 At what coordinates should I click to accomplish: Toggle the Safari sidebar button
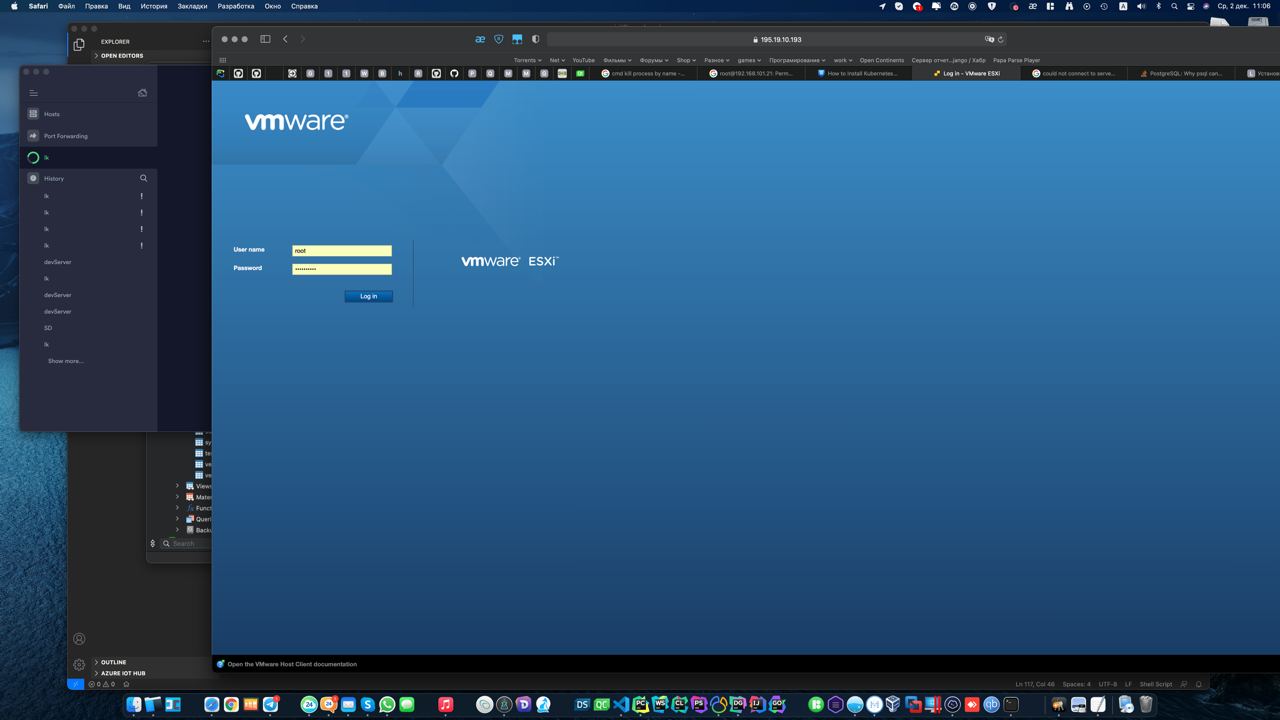(x=265, y=39)
